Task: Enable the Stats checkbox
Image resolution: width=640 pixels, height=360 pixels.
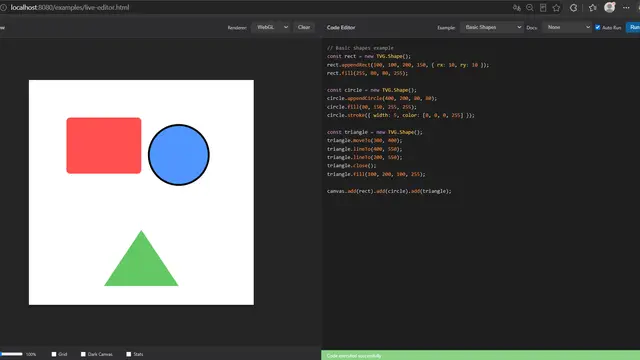Action: (x=129, y=354)
